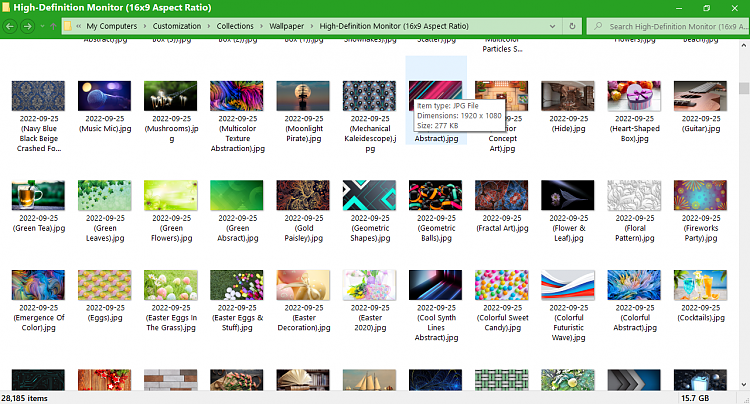Open the recent locations dropdown arrow
750x404 pixels.
42,26
